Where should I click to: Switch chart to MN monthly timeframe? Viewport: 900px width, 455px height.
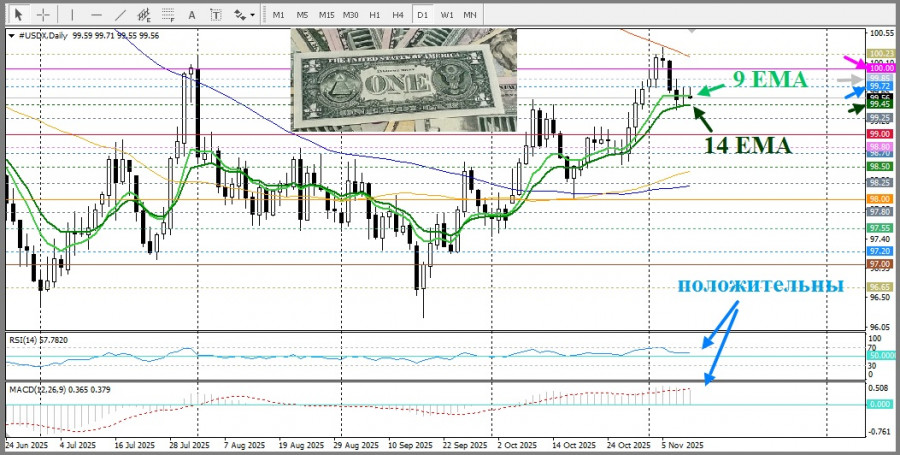(470, 14)
